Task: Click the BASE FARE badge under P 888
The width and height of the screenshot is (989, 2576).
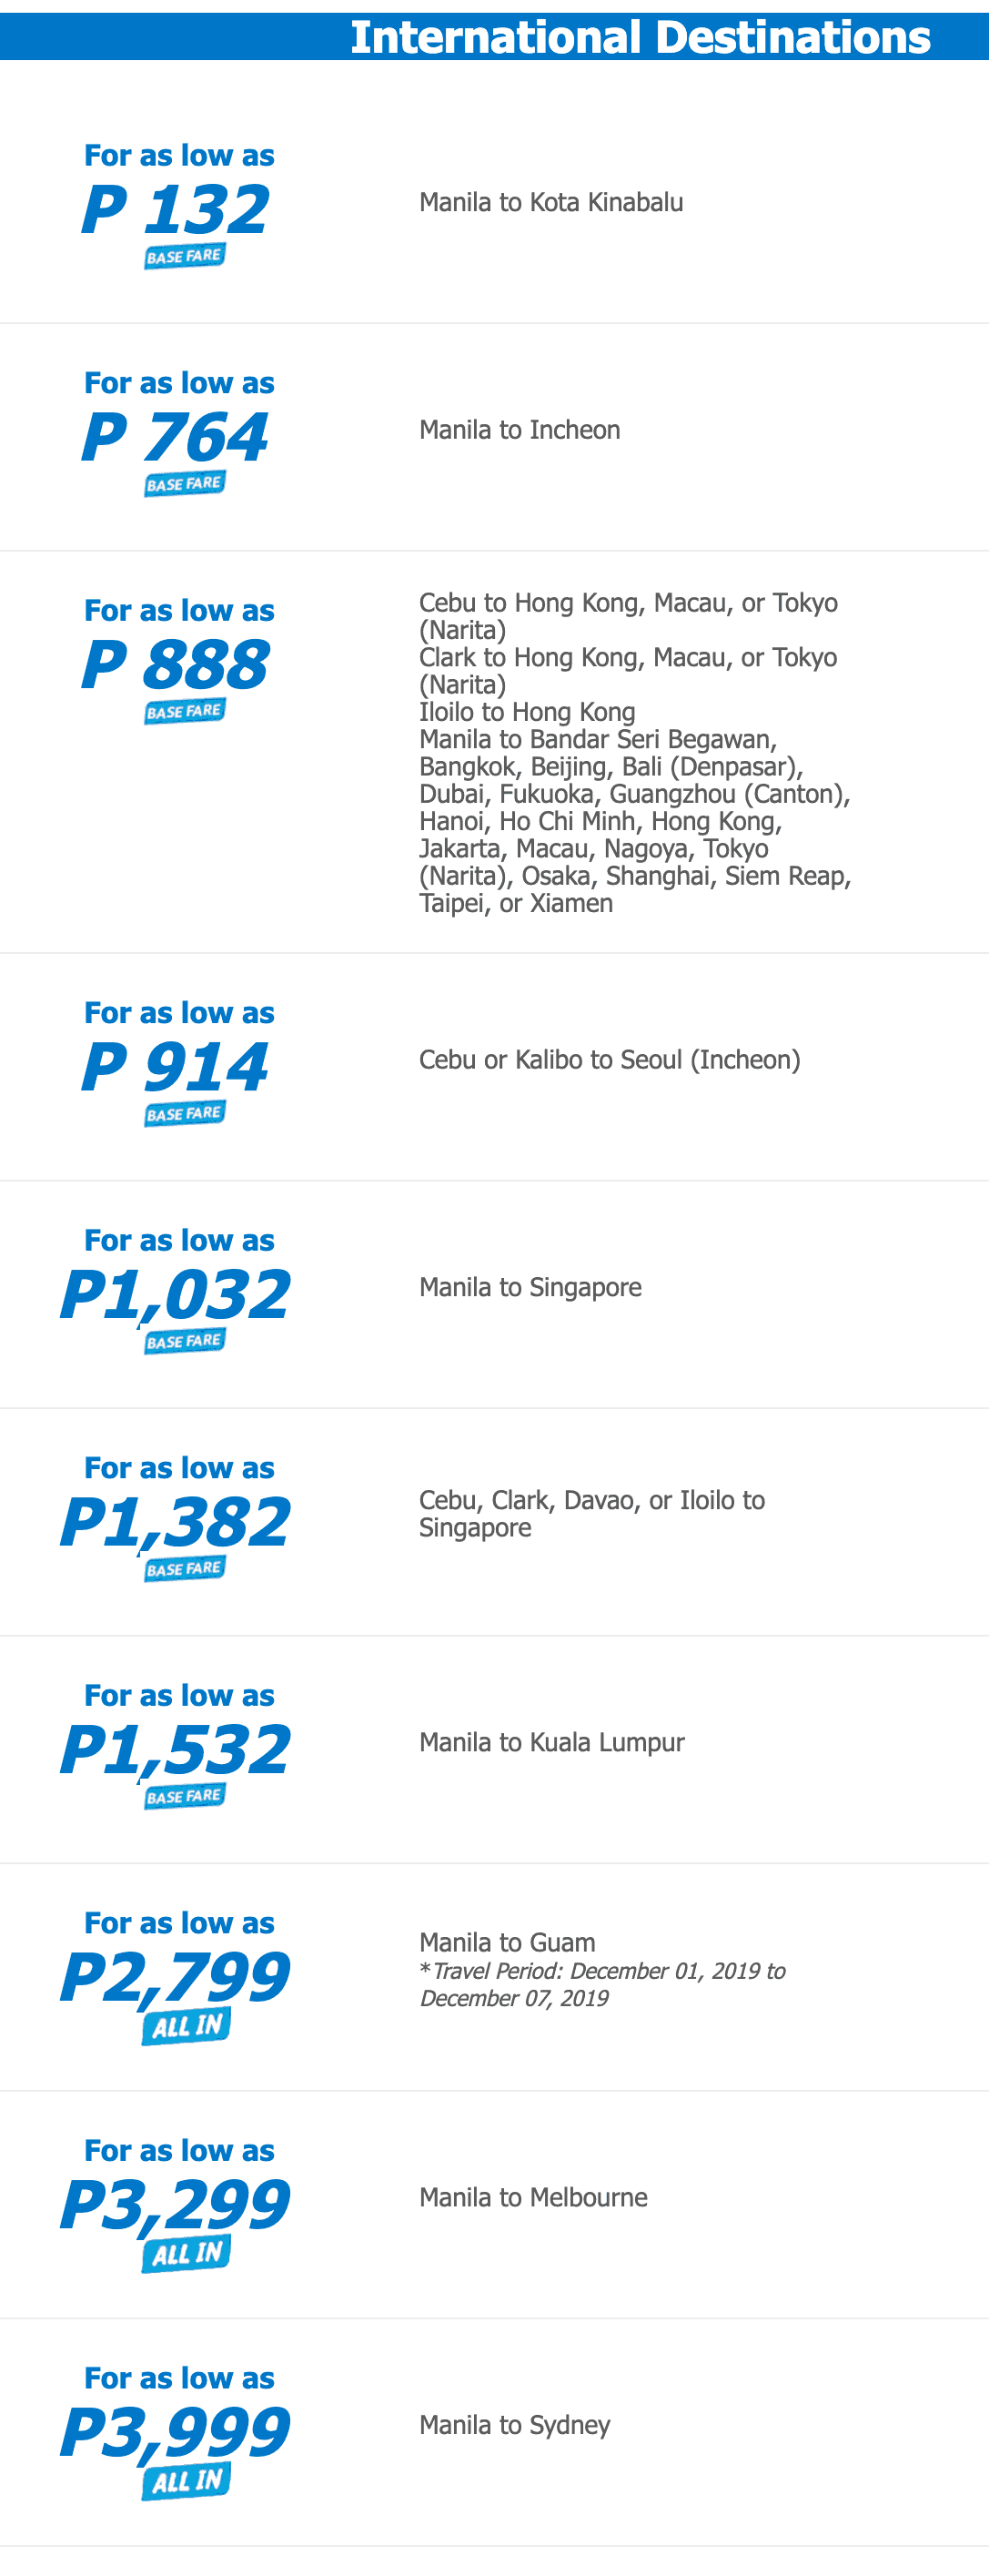Action: point(185,712)
